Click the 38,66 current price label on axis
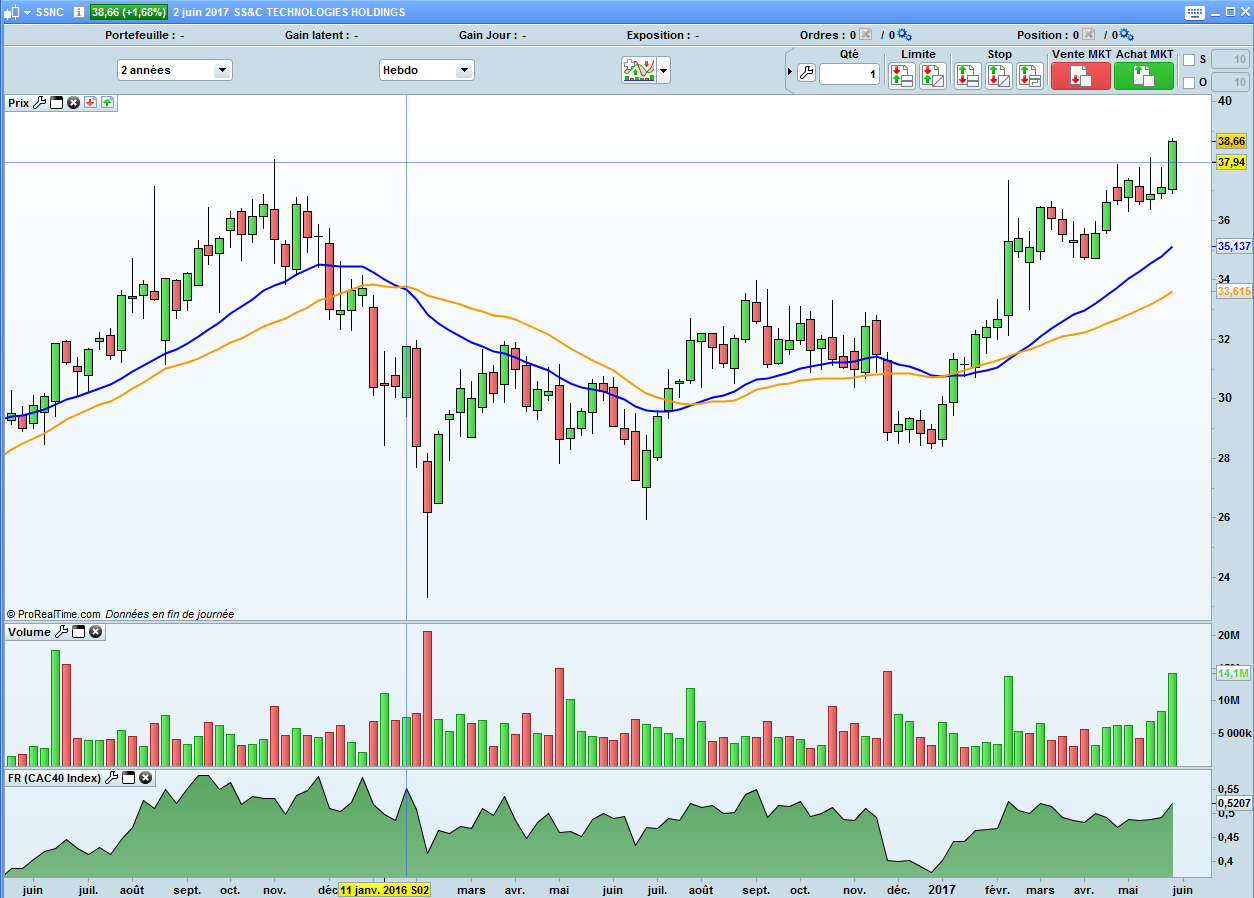This screenshot has width=1254, height=898. click(x=1231, y=141)
